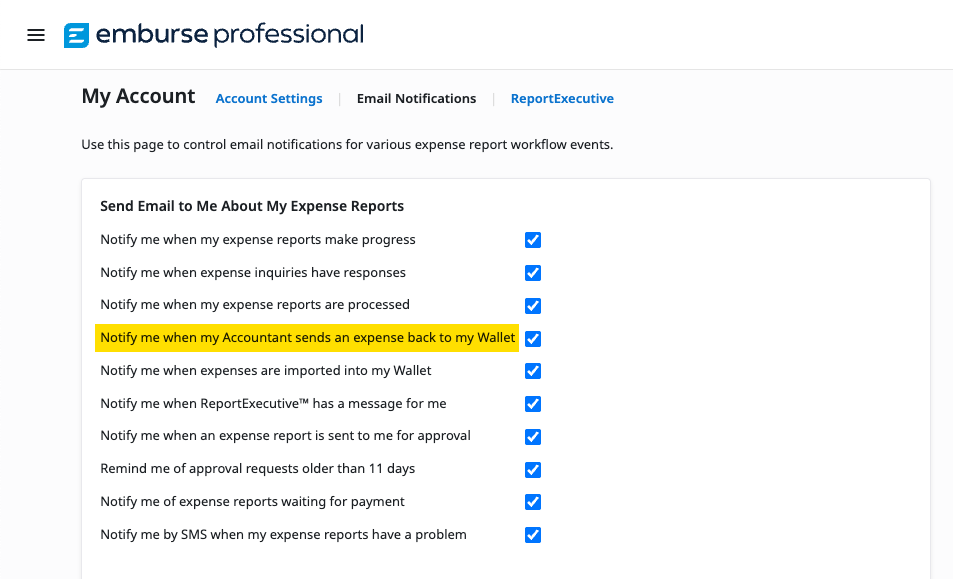Click 'Notify me by SMS' label text
953x579 pixels.
283,535
